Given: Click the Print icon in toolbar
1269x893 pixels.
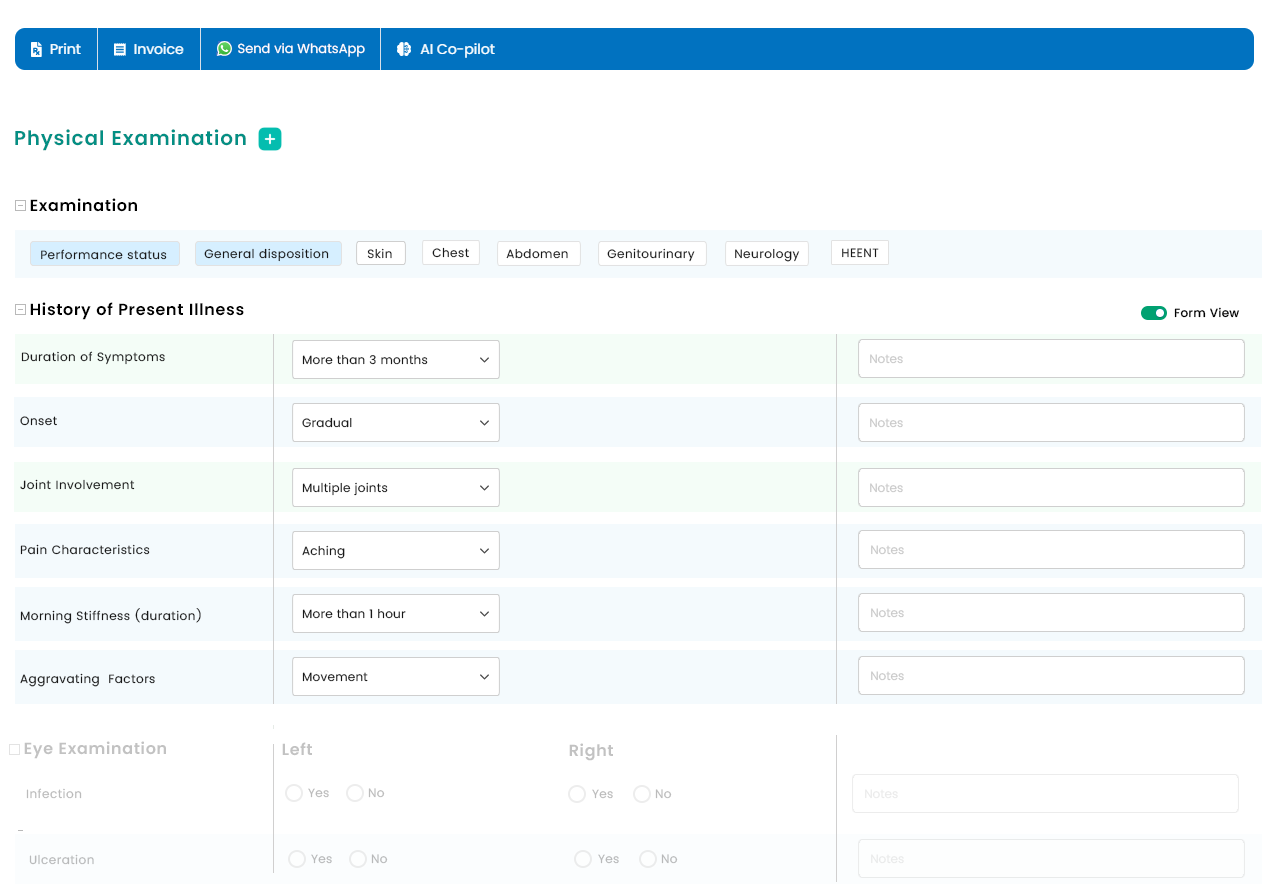Looking at the screenshot, I should point(37,49).
